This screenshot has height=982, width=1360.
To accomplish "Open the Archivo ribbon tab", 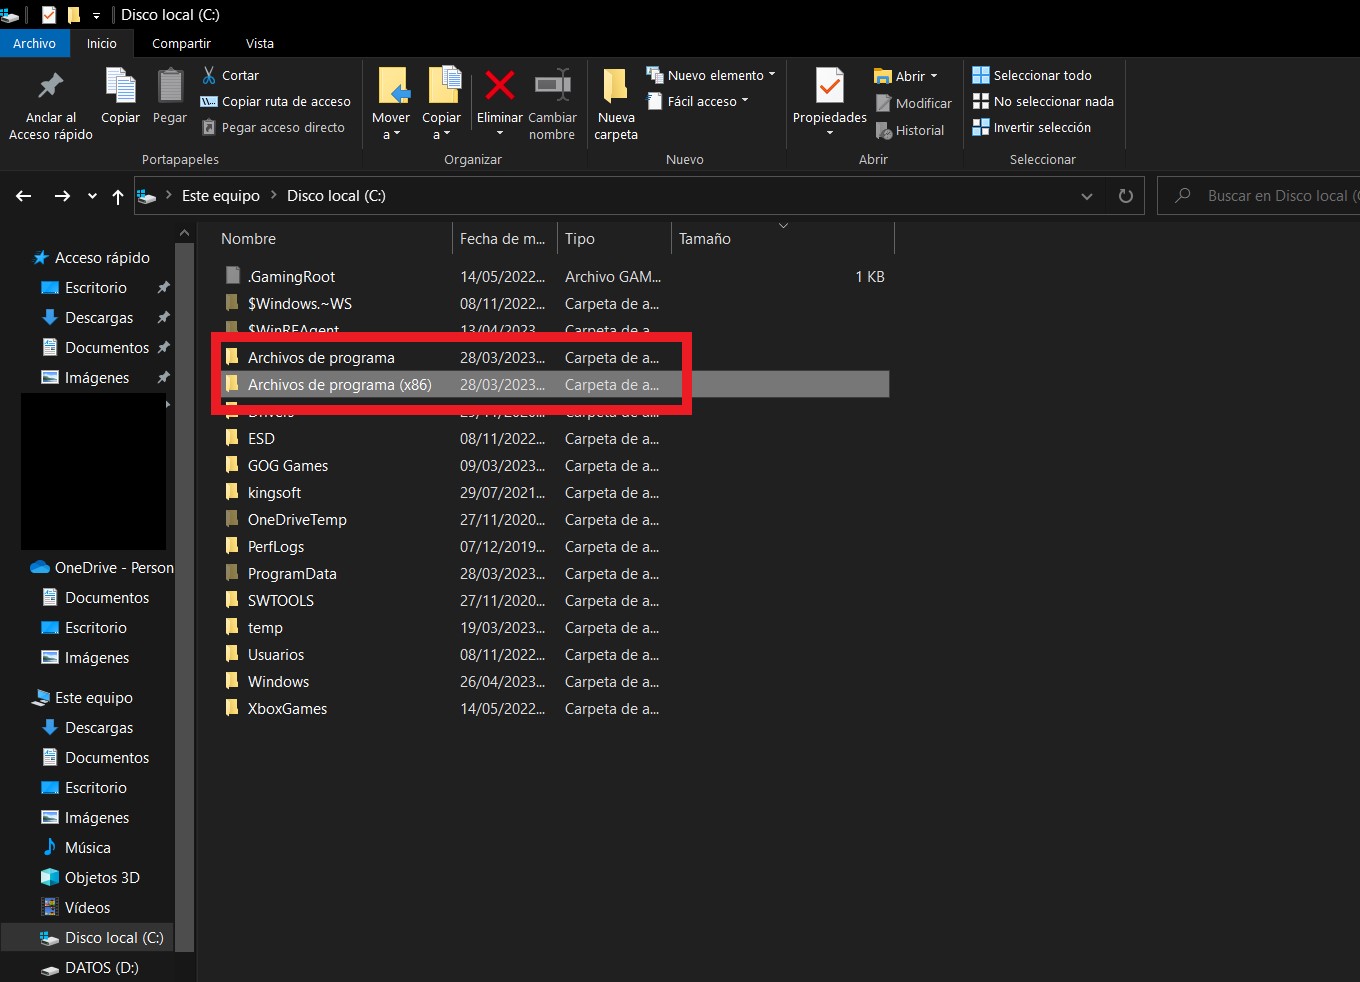I will [x=35, y=43].
